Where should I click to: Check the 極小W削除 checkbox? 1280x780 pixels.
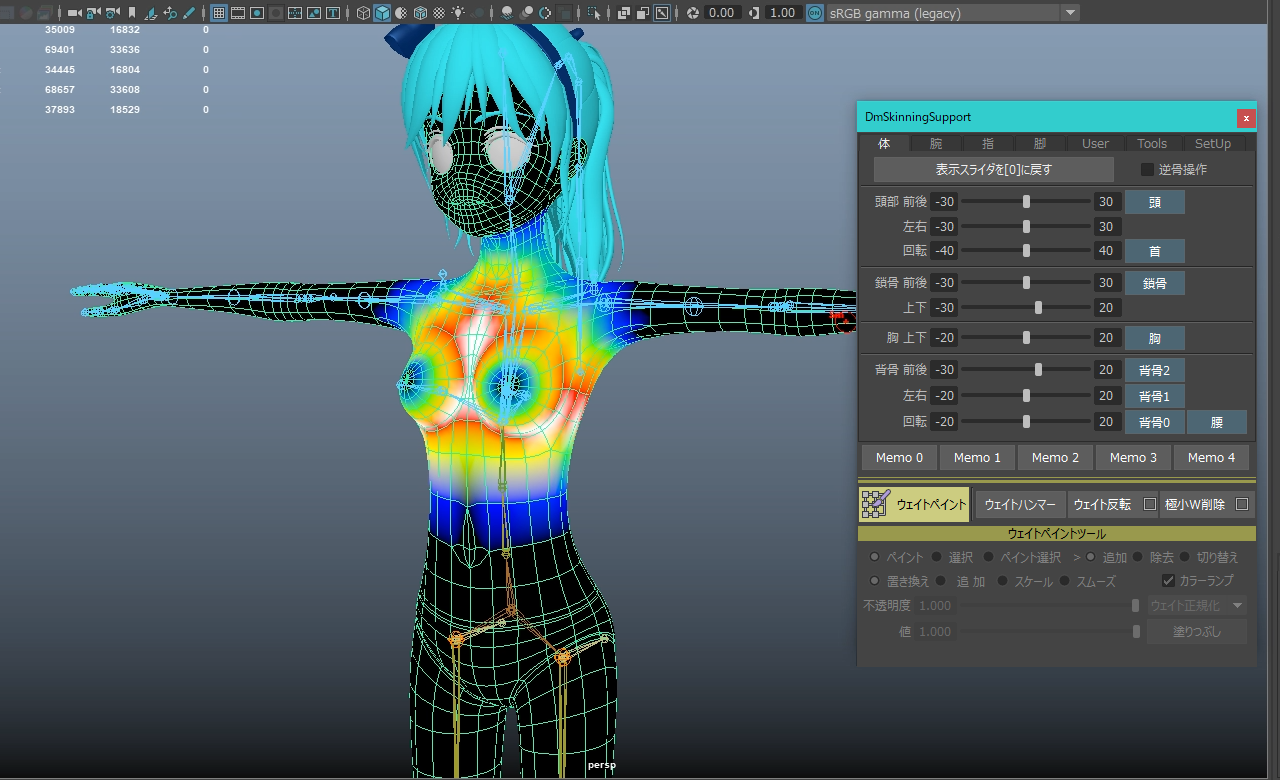[x=1242, y=504]
